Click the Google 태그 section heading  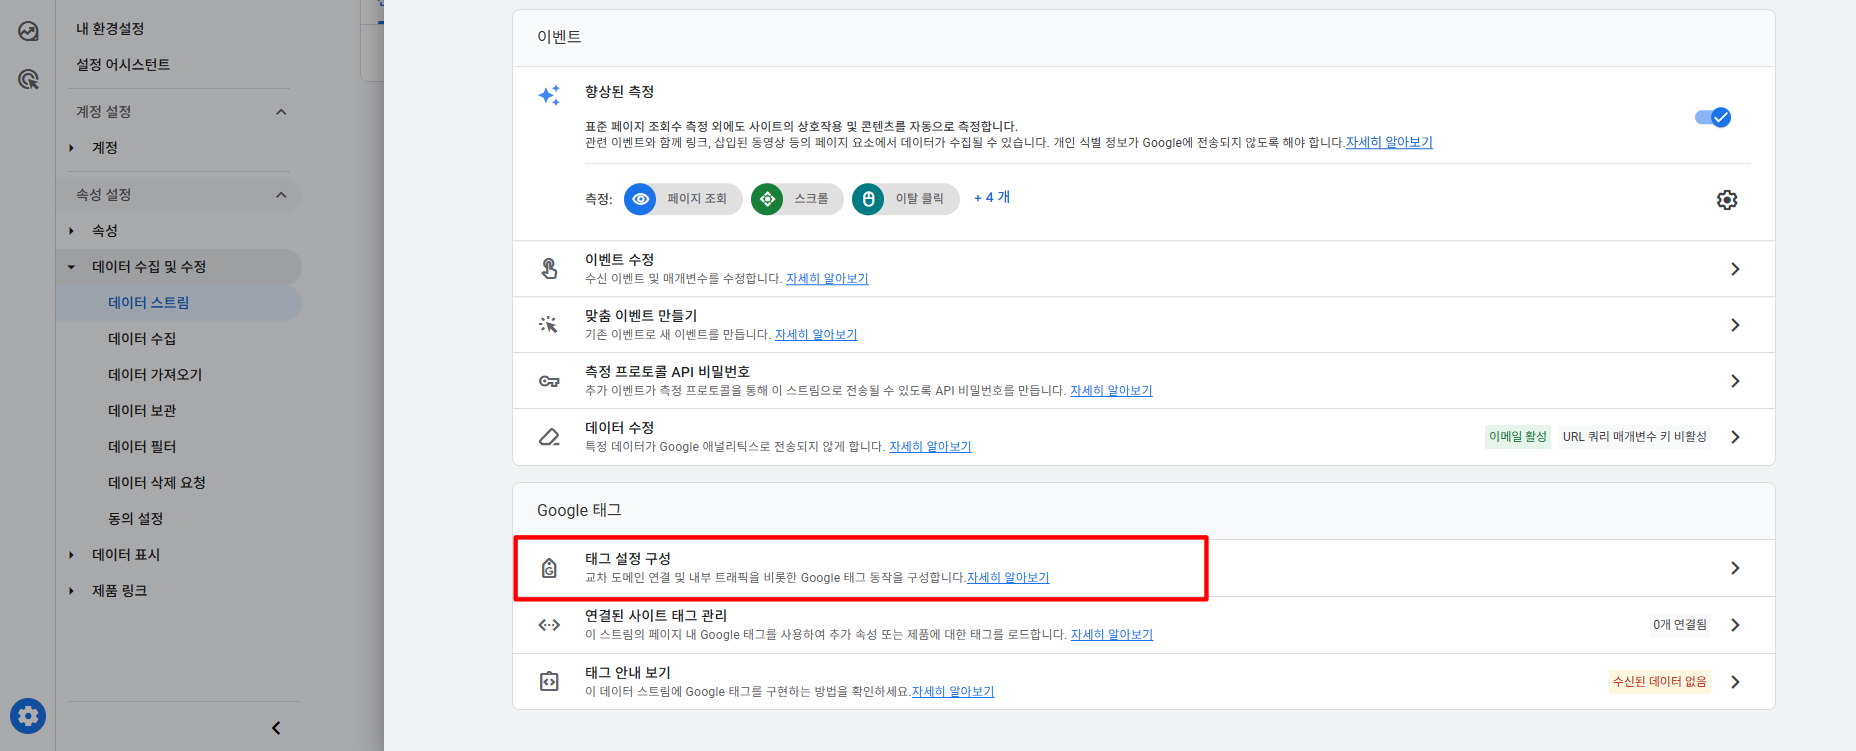579,511
